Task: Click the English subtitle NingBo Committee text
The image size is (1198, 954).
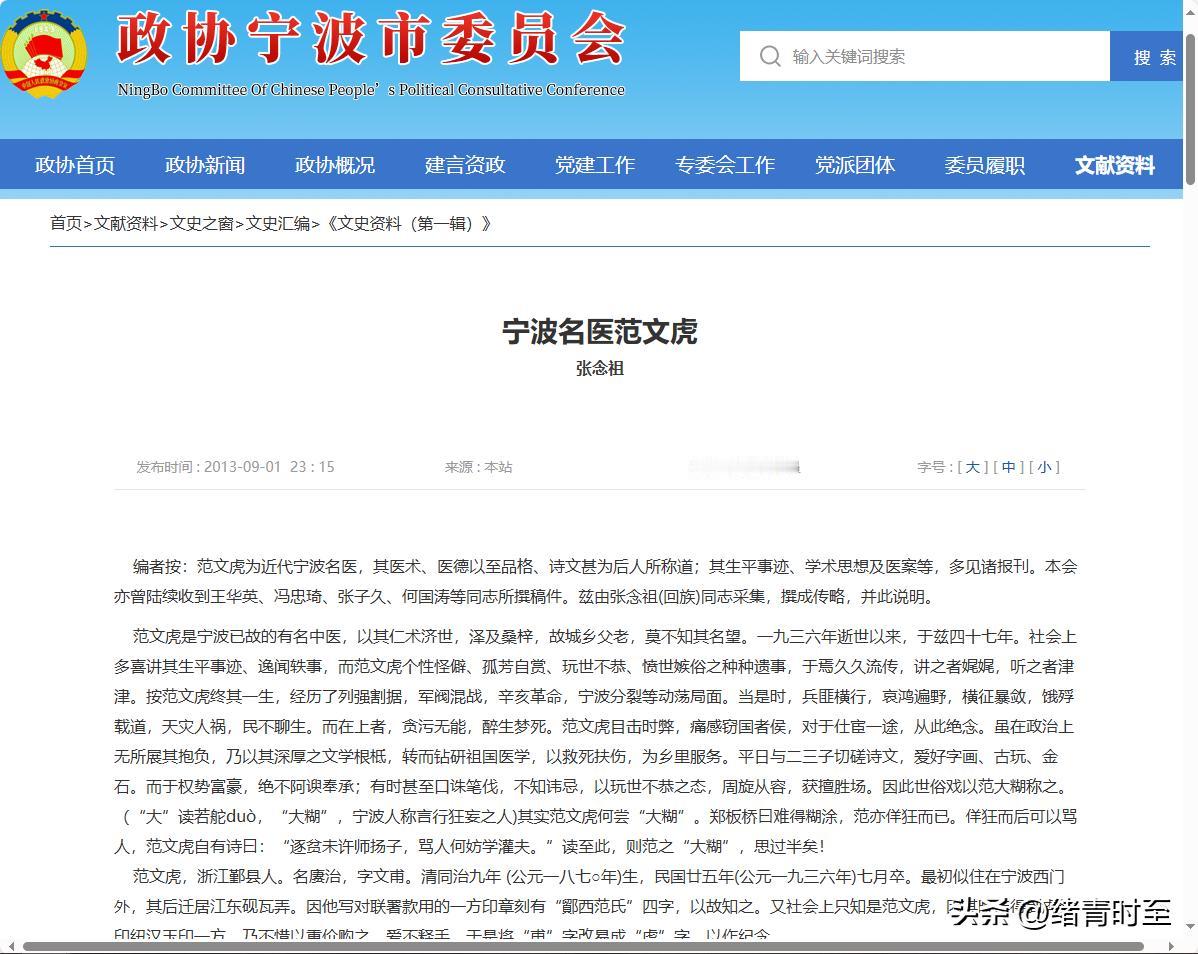Action: 371,89
